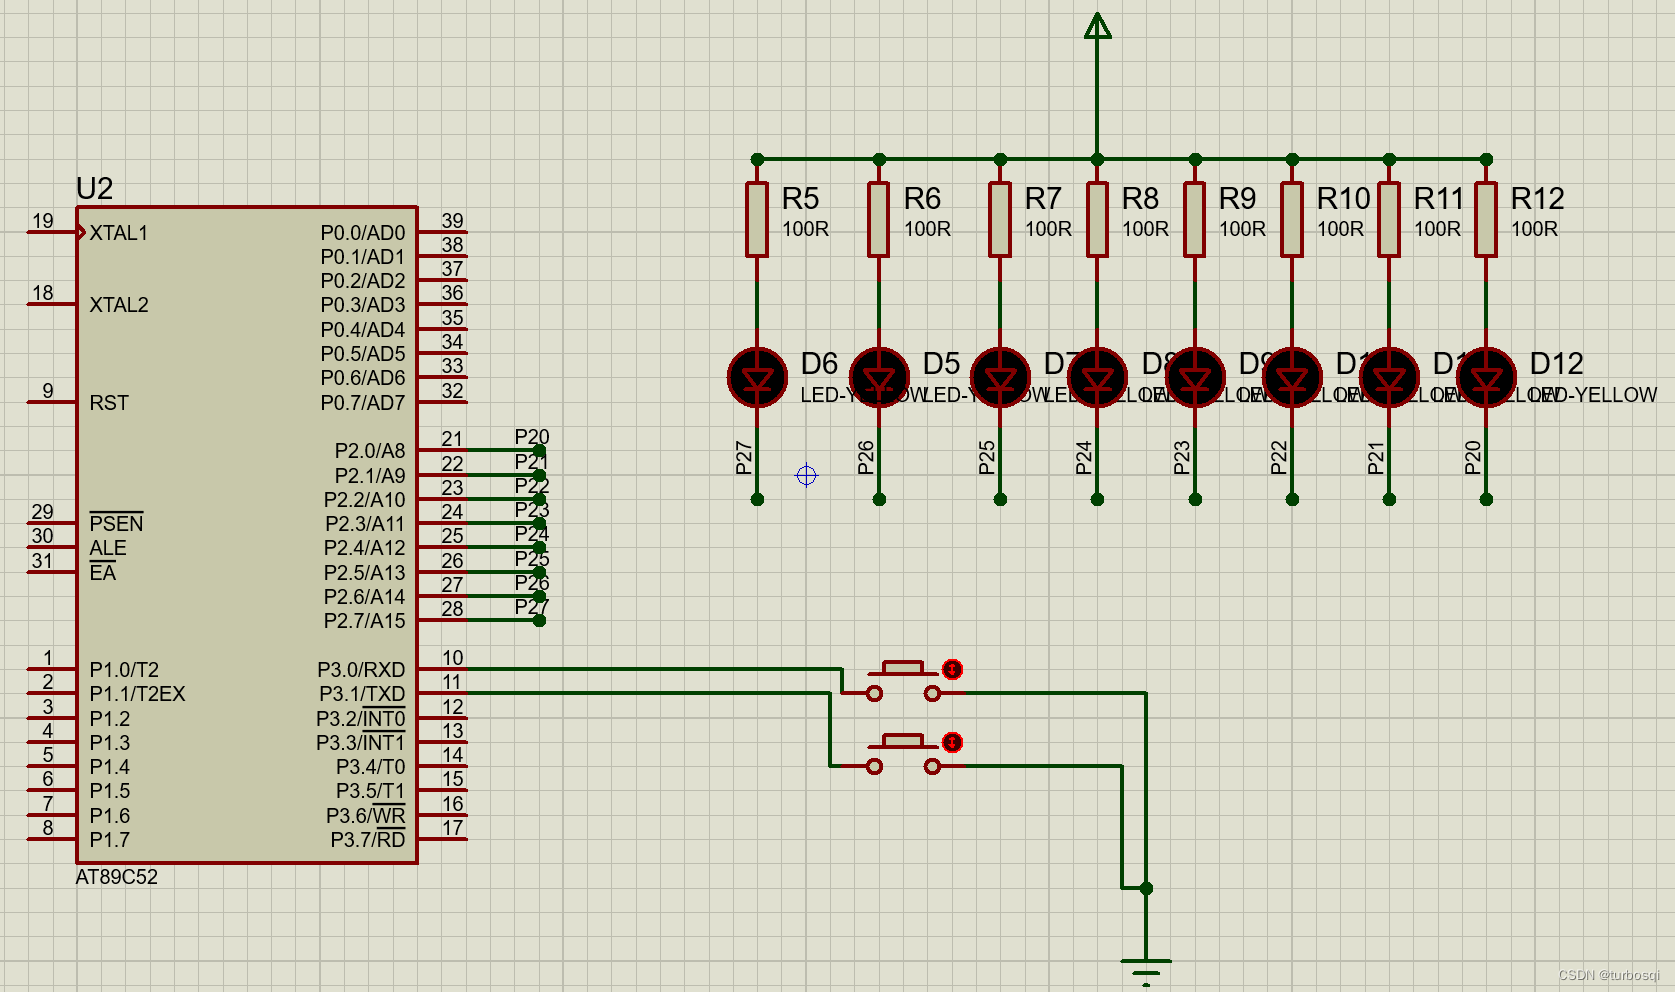Viewport: 1675px width, 992px height.
Task: Click the 100R value under R12
Action: pyautogui.click(x=1534, y=229)
